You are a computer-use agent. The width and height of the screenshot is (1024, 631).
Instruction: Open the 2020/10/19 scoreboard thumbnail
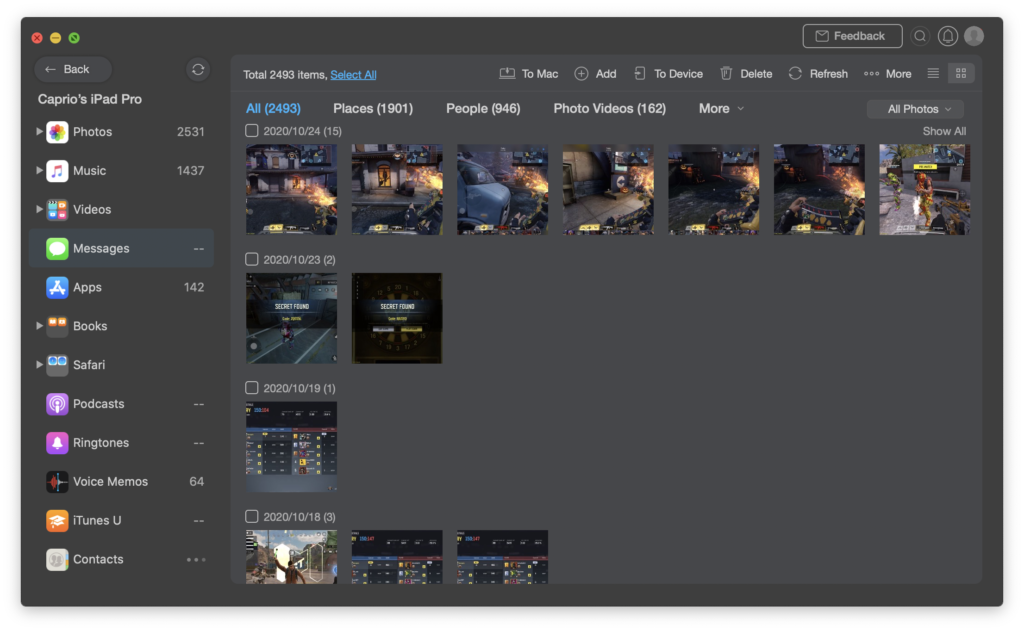(291, 447)
